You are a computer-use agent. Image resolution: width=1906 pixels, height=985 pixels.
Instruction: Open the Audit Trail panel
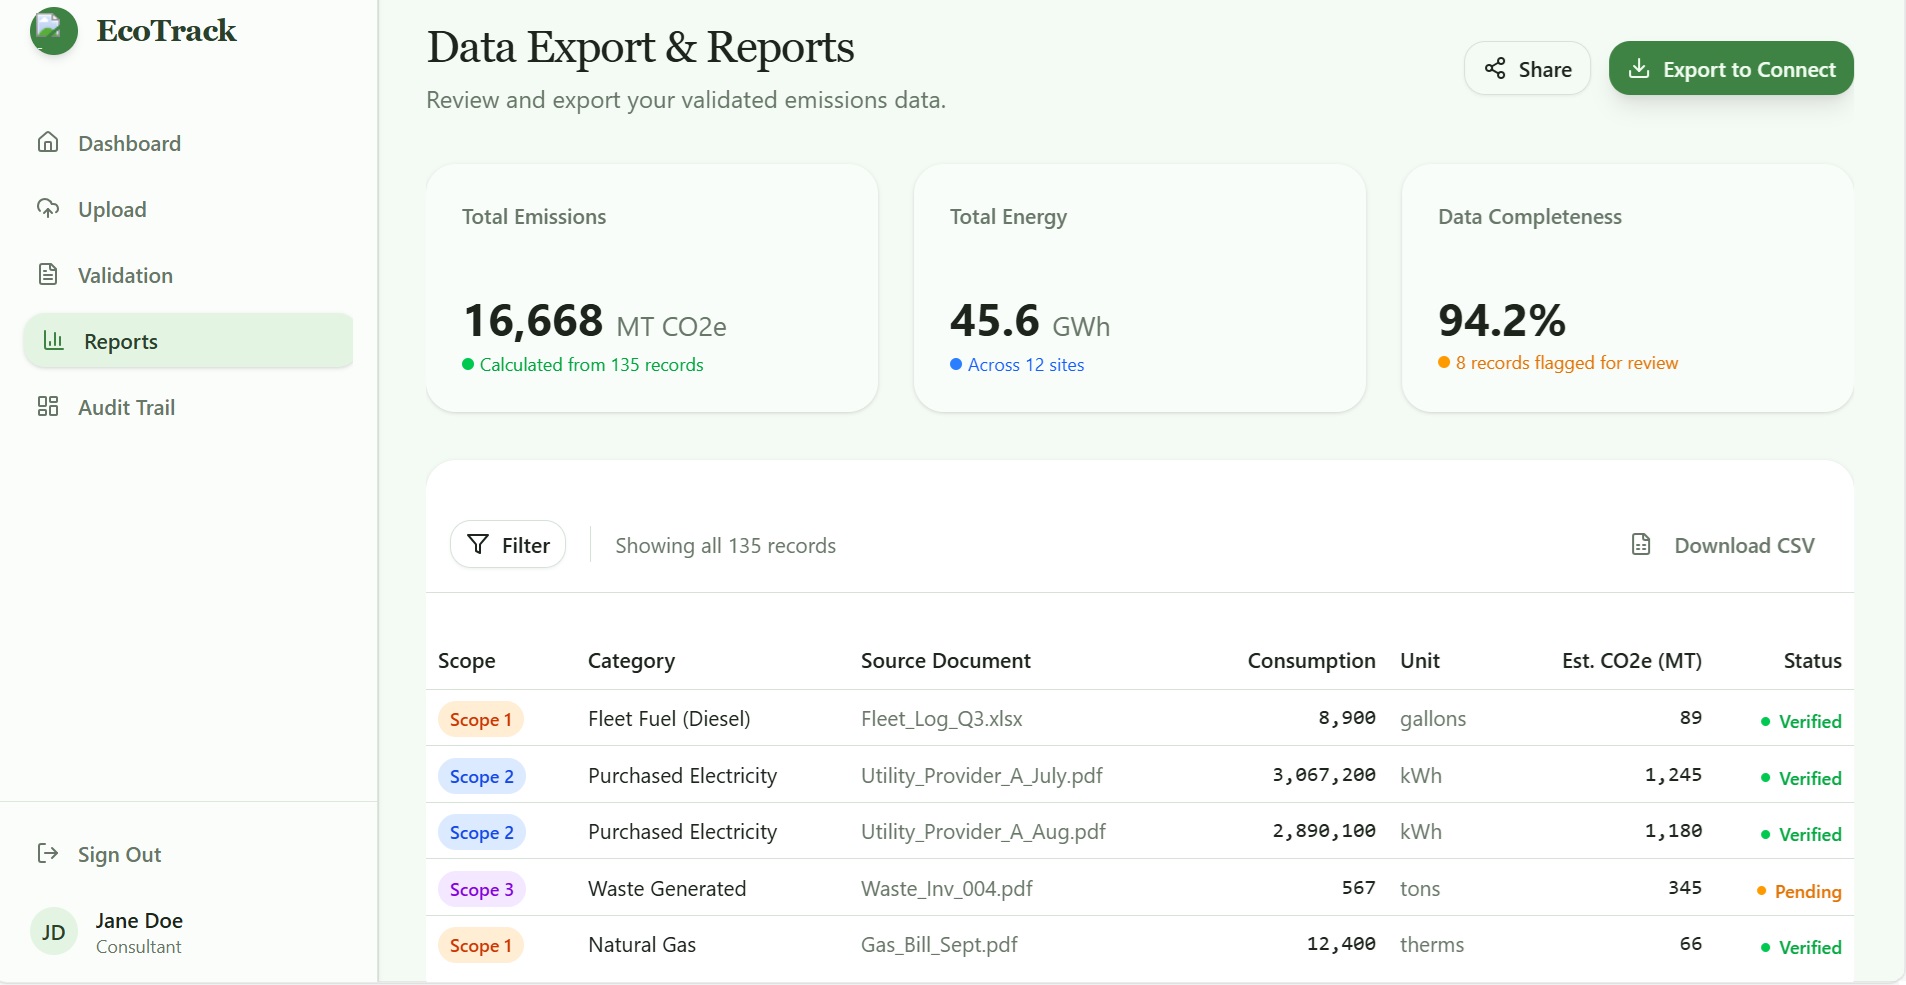pos(127,407)
